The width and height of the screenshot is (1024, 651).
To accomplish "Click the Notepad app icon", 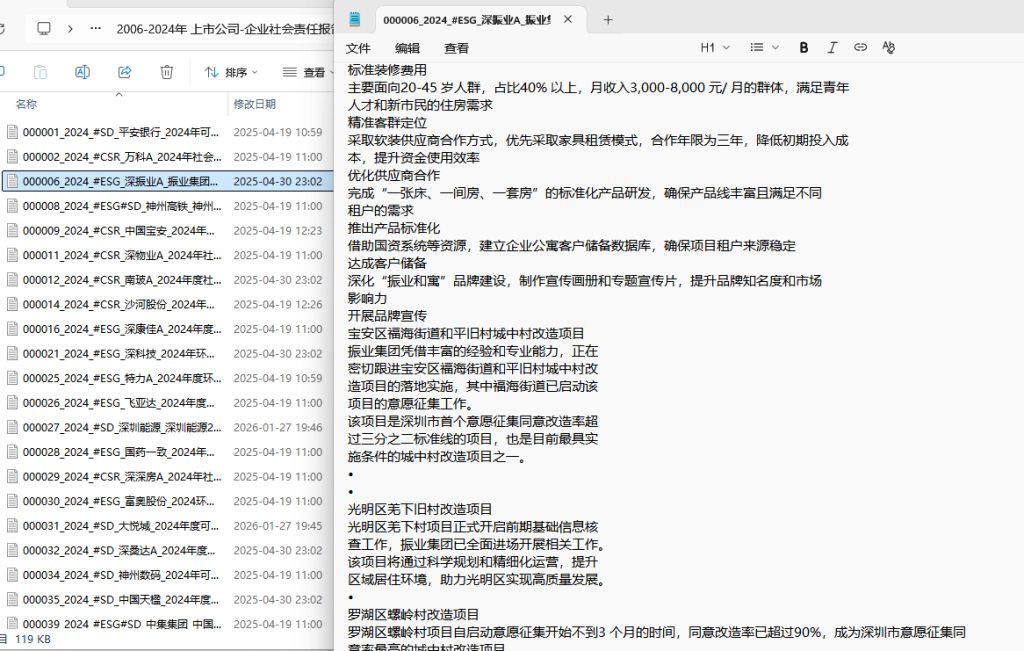I will click(355, 20).
